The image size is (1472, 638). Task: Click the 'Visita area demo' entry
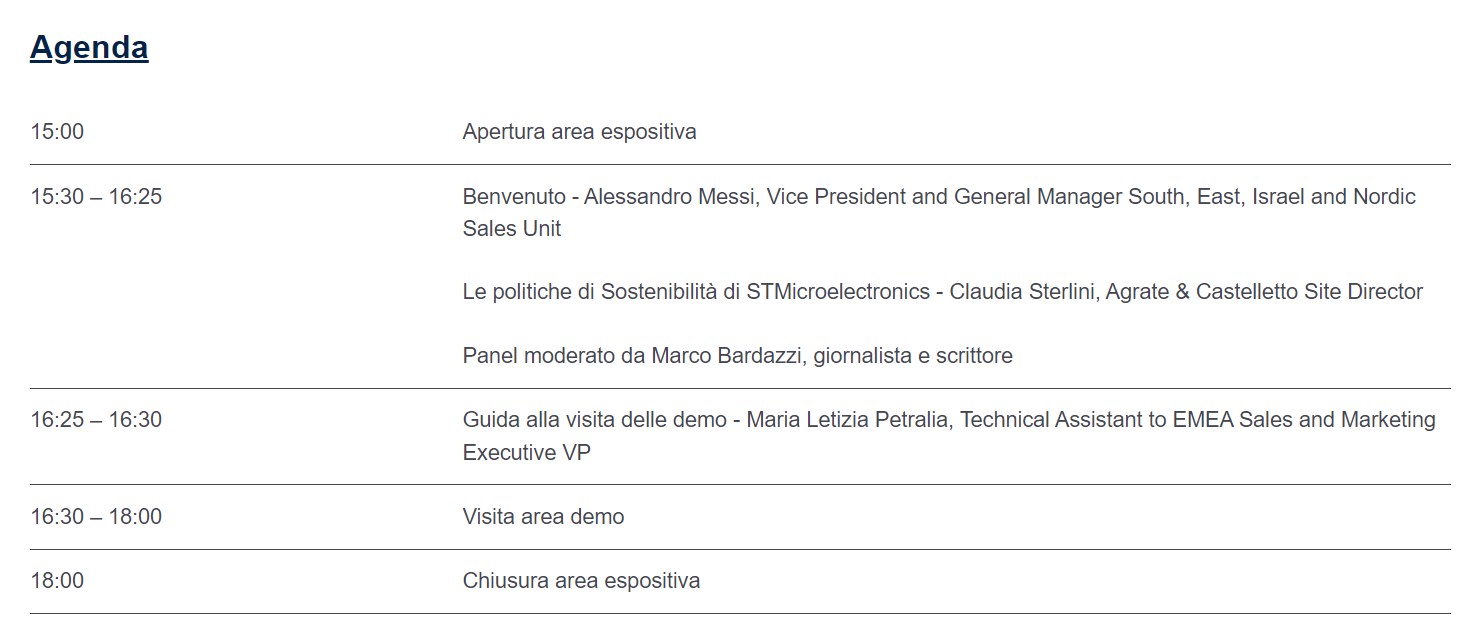point(543,516)
